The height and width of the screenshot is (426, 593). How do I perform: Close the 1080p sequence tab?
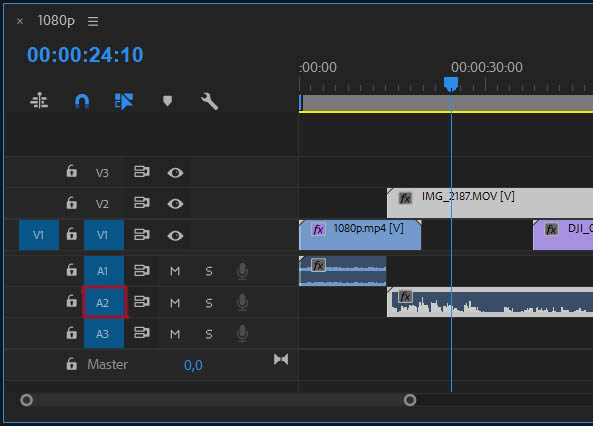coord(20,22)
